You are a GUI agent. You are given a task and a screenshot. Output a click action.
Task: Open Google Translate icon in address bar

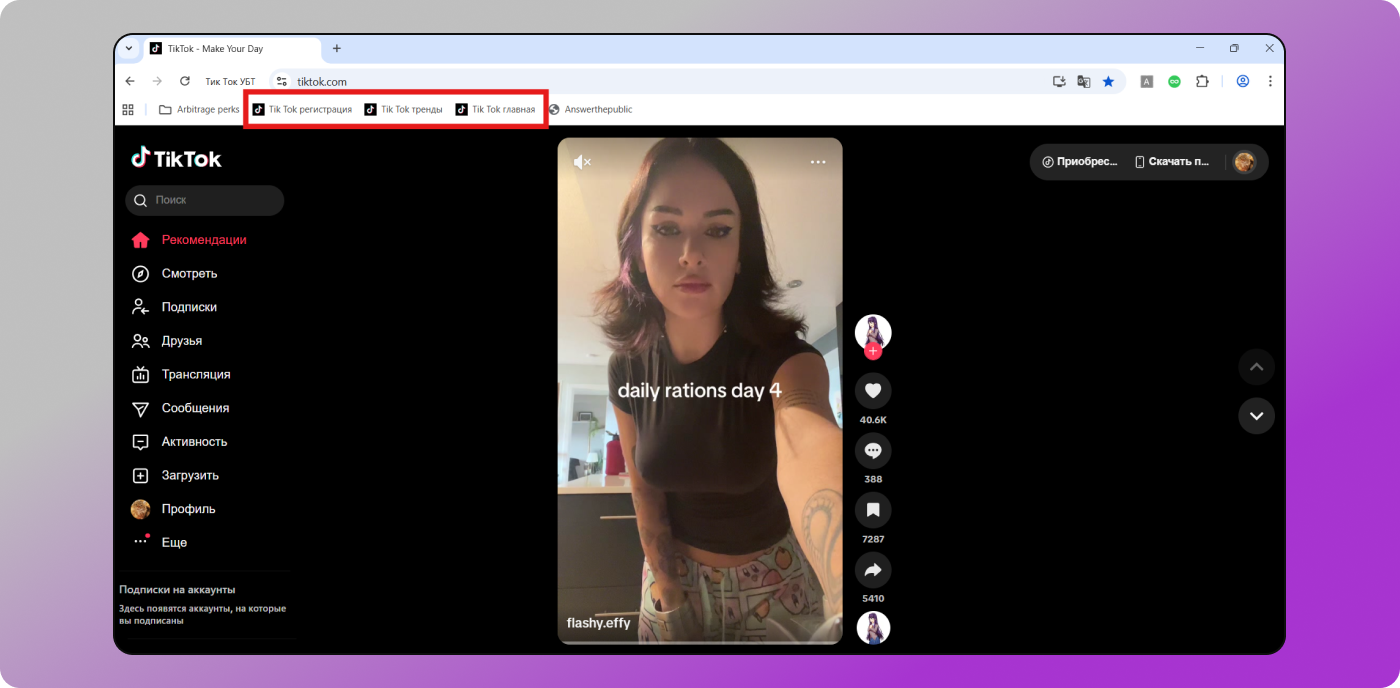1083,81
